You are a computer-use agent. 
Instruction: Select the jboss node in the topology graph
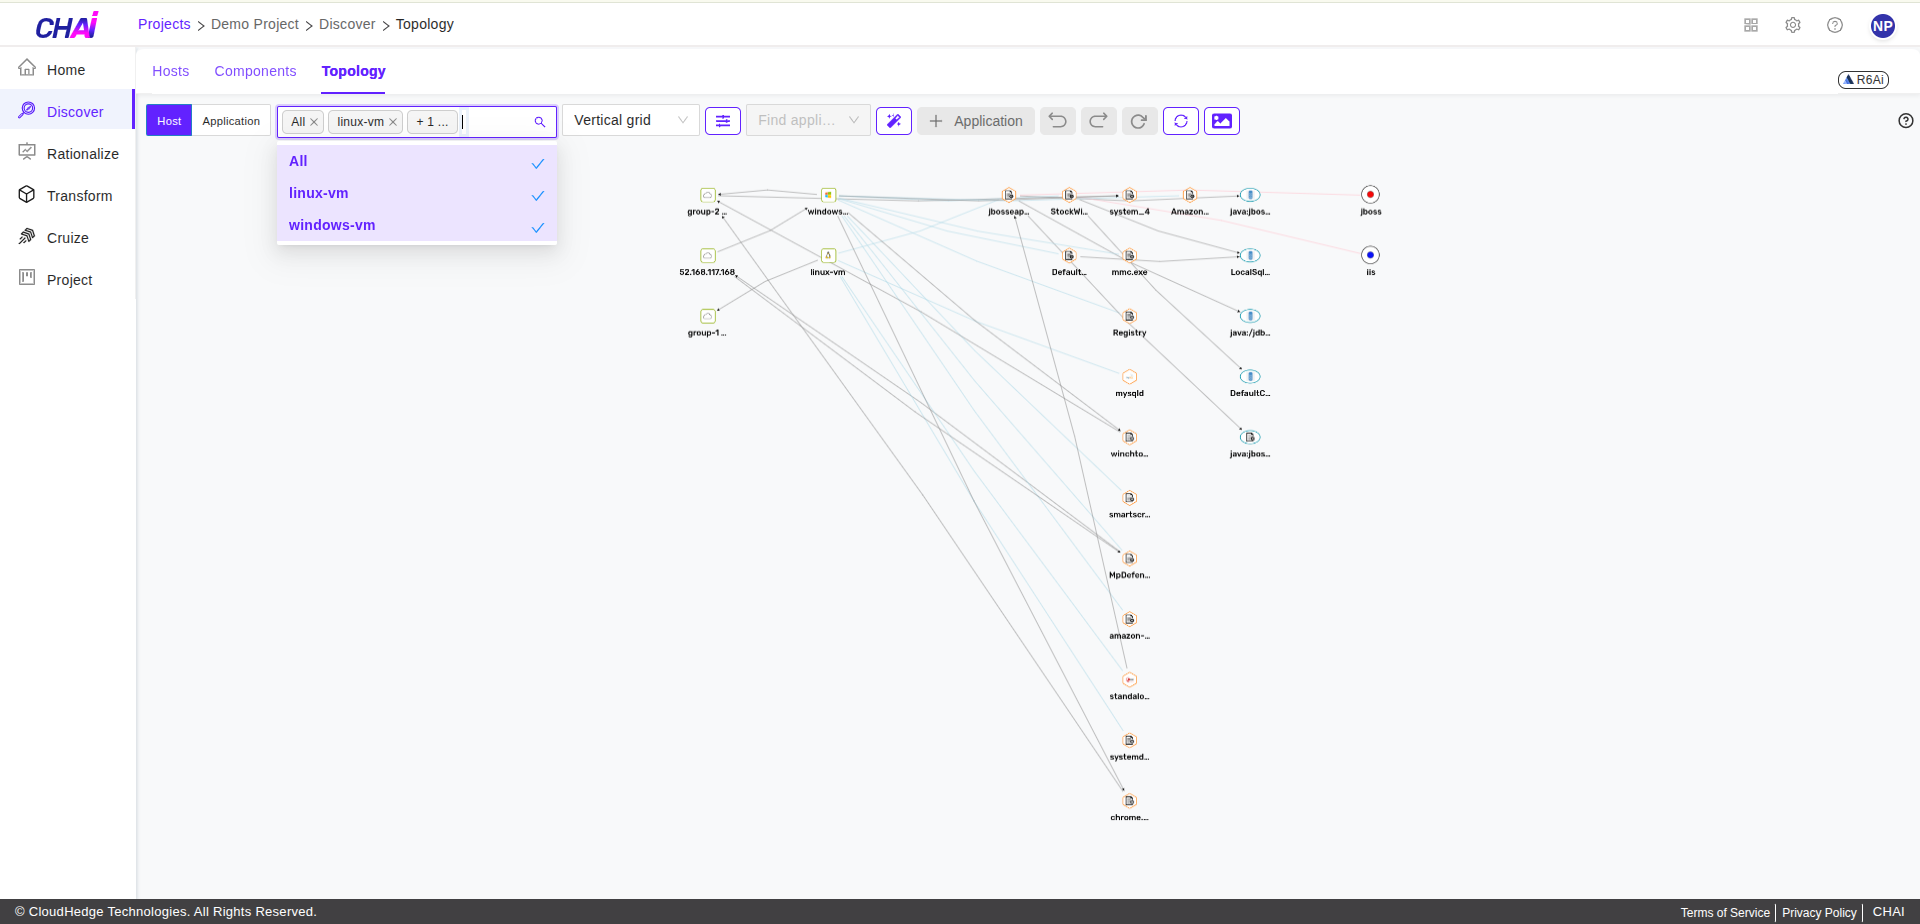point(1370,195)
